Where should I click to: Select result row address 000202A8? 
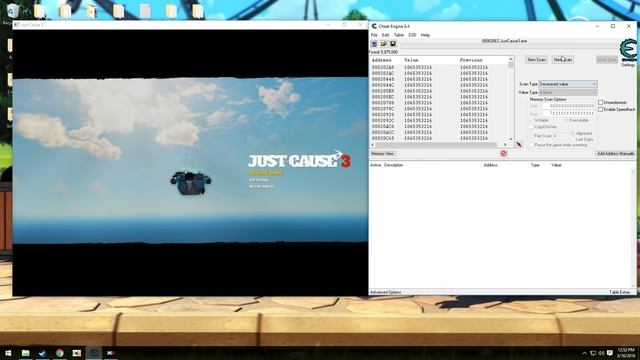[x=439, y=67]
